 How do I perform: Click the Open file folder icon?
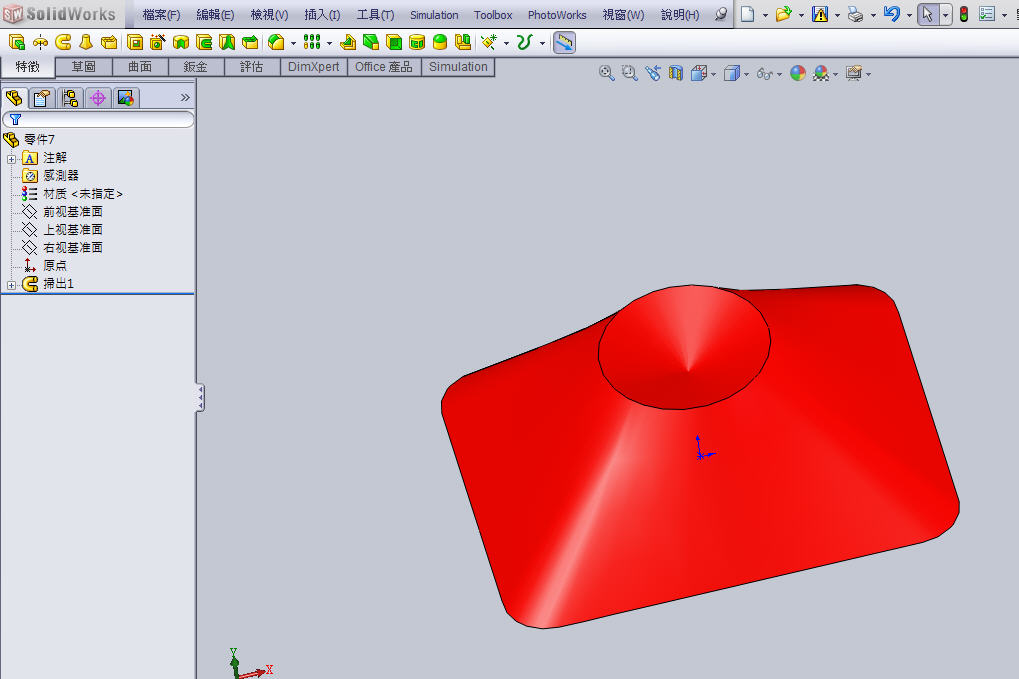coord(783,14)
